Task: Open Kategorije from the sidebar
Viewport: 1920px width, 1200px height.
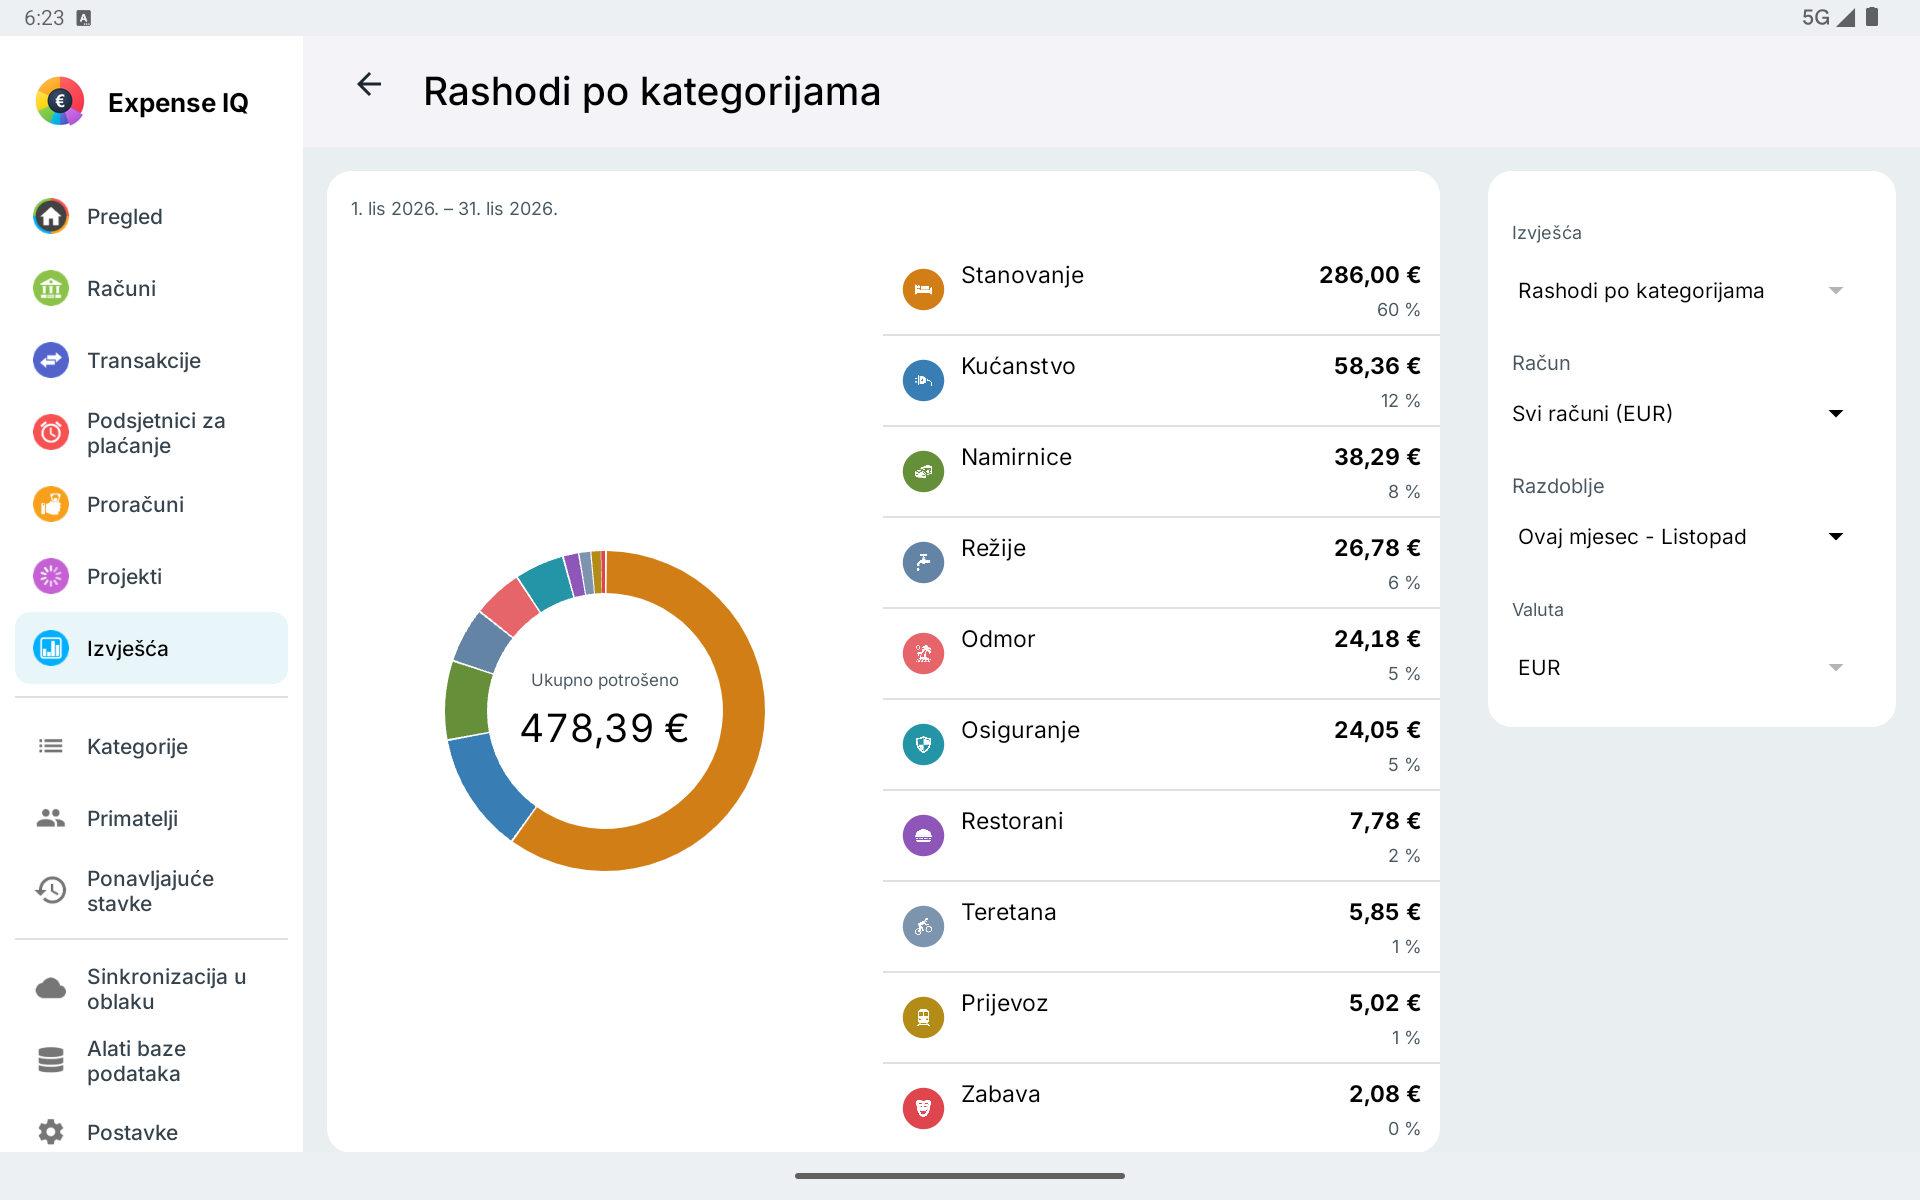Action: point(151,746)
